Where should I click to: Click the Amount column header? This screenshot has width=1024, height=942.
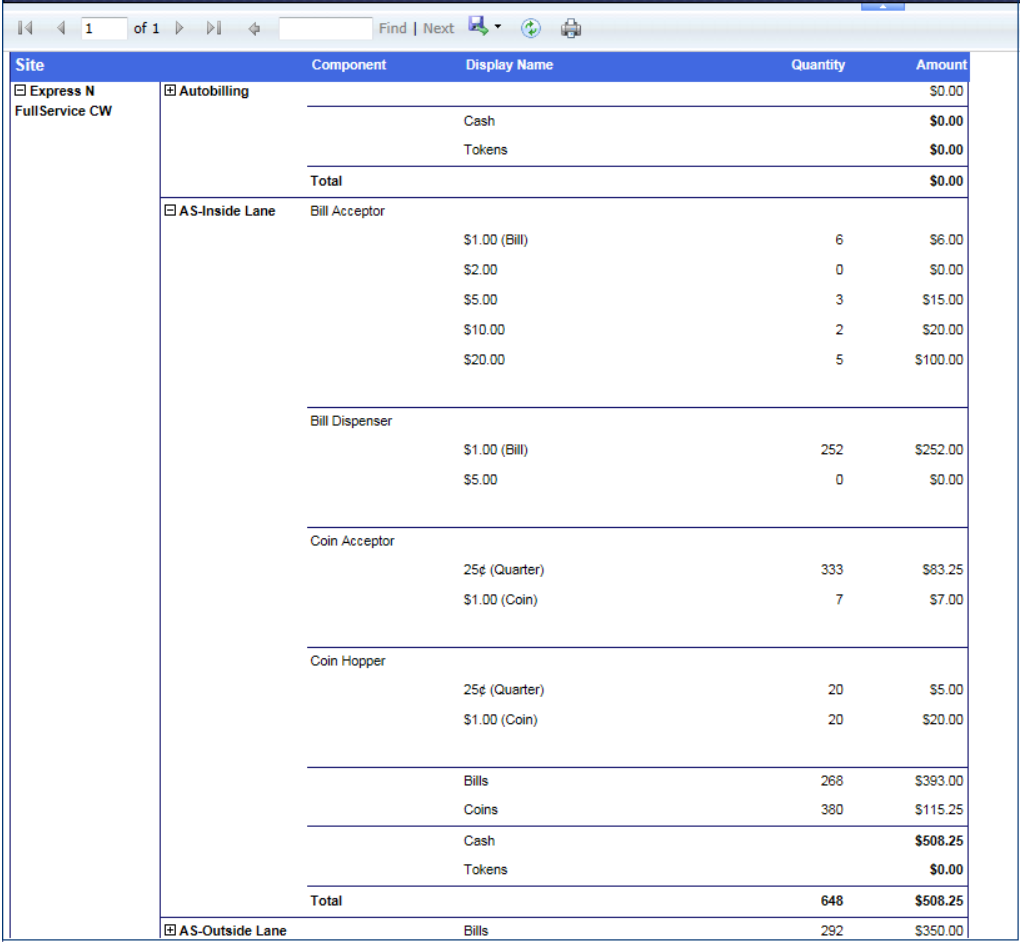tap(941, 65)
